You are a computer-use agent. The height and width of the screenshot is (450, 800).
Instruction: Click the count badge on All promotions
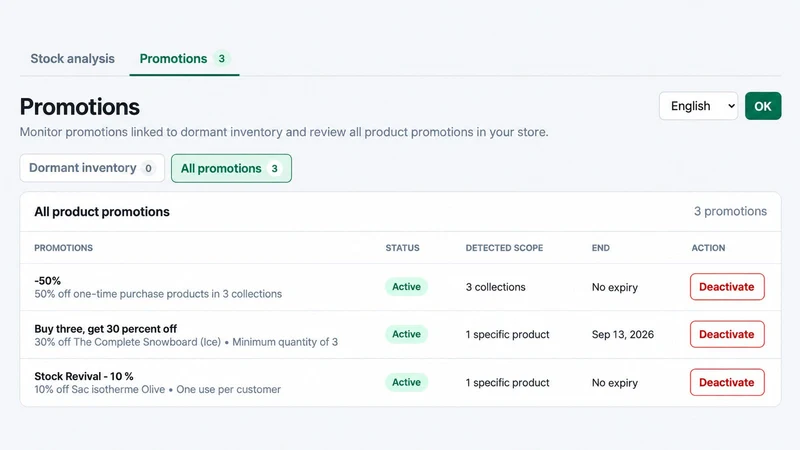click(274, 168)
